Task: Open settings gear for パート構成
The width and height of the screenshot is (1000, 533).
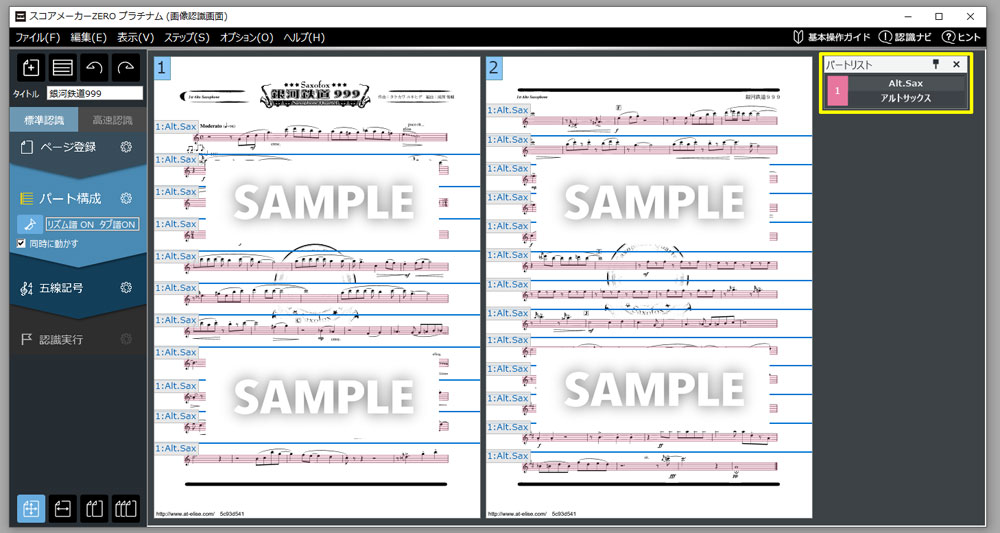Action: point(126,198)
